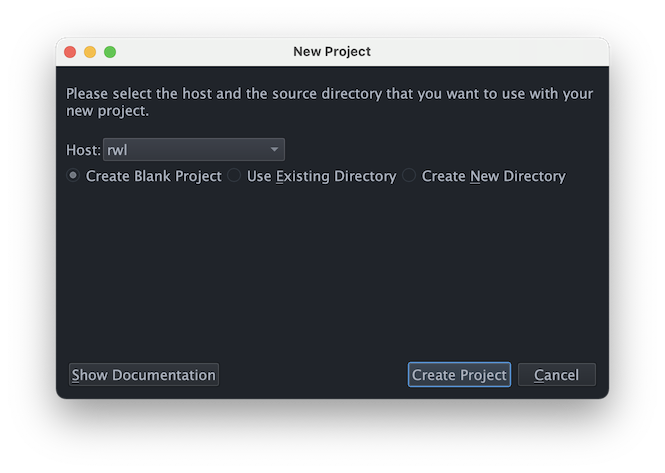Click the "Use Existing Directory" label text

click(321, 176)
